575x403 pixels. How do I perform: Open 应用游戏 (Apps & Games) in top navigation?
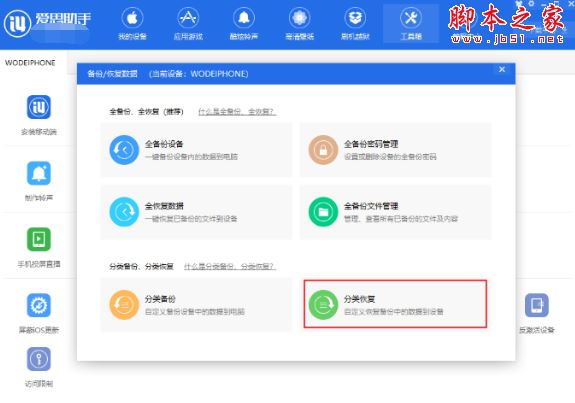click(188, 23)
